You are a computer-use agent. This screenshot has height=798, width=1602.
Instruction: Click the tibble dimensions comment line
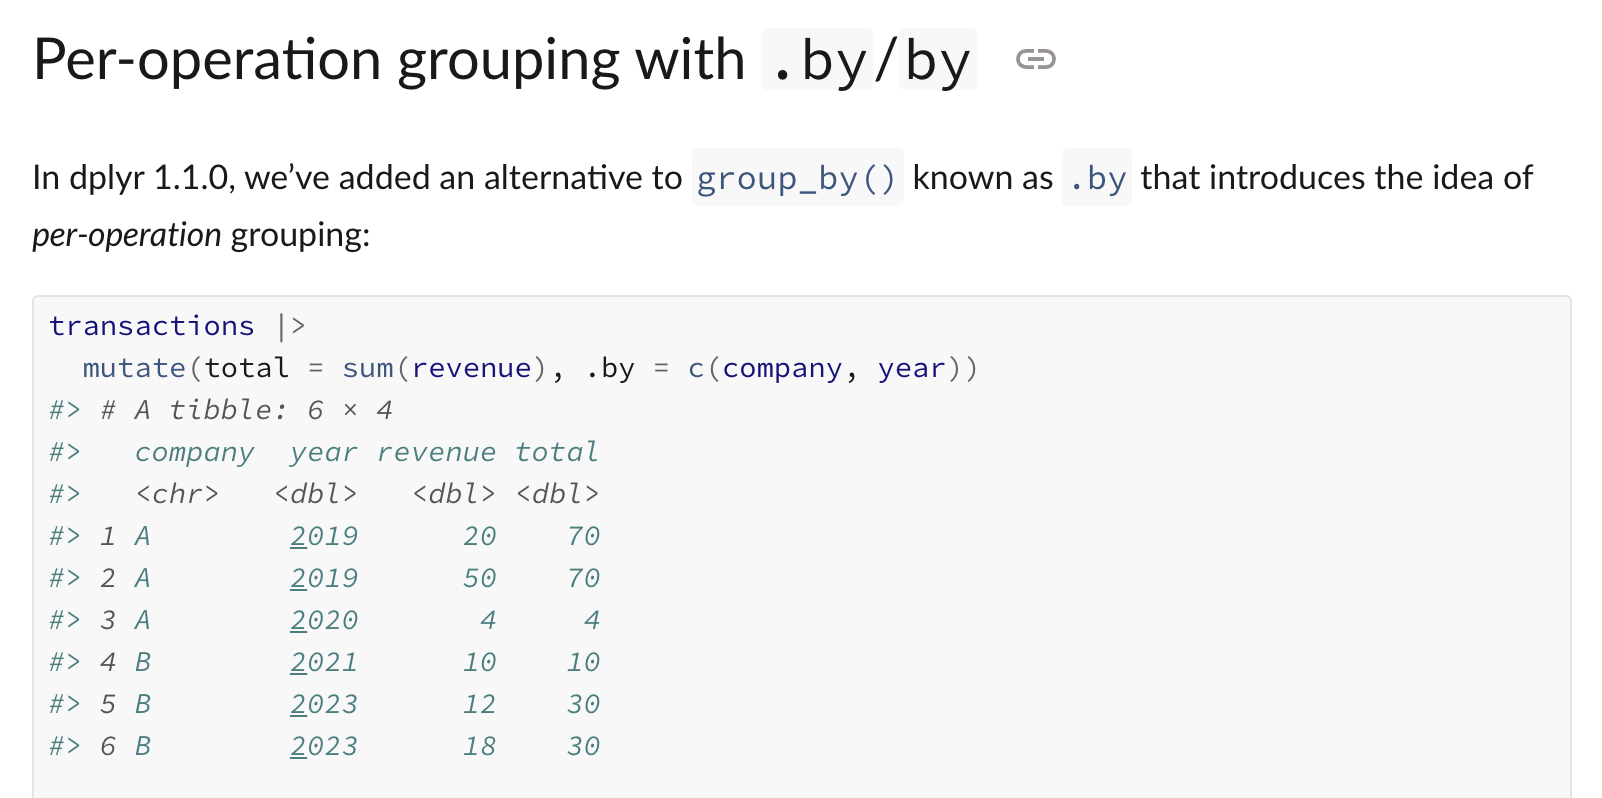point(221,410)
